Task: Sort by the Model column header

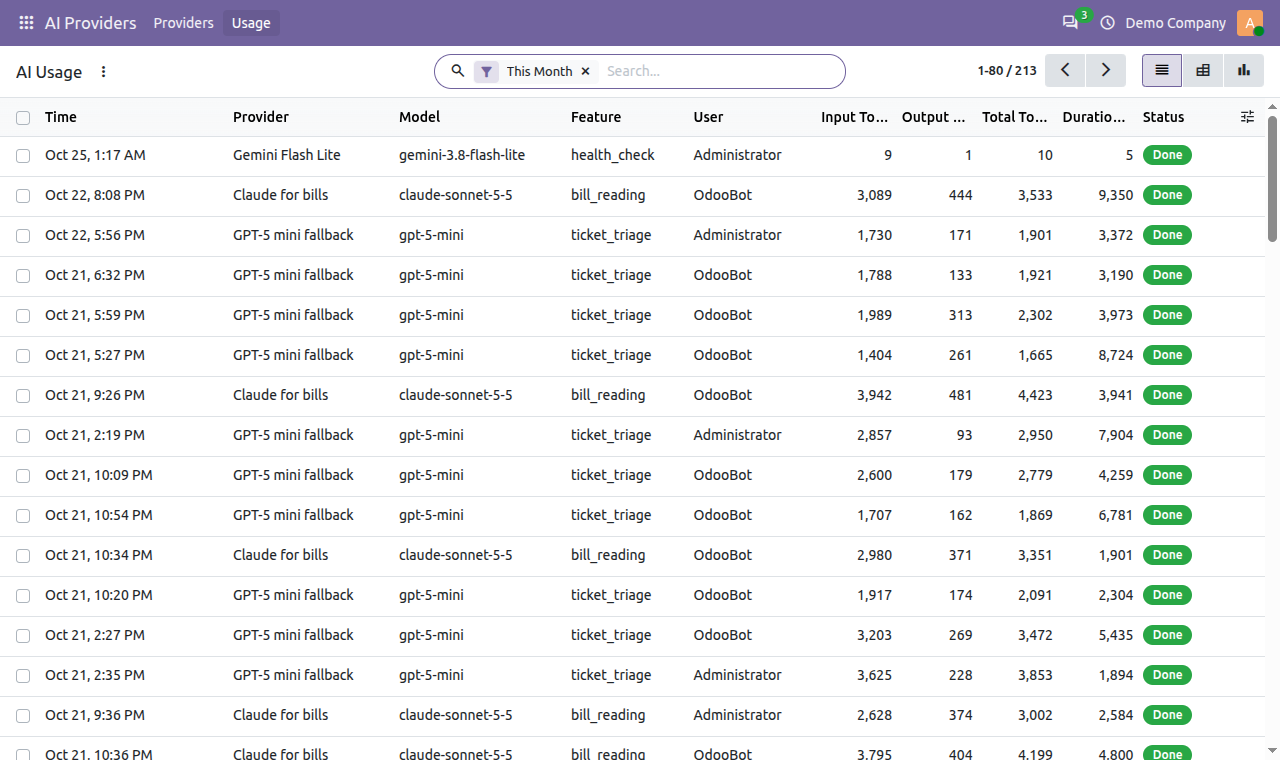Action: (420, 117)
